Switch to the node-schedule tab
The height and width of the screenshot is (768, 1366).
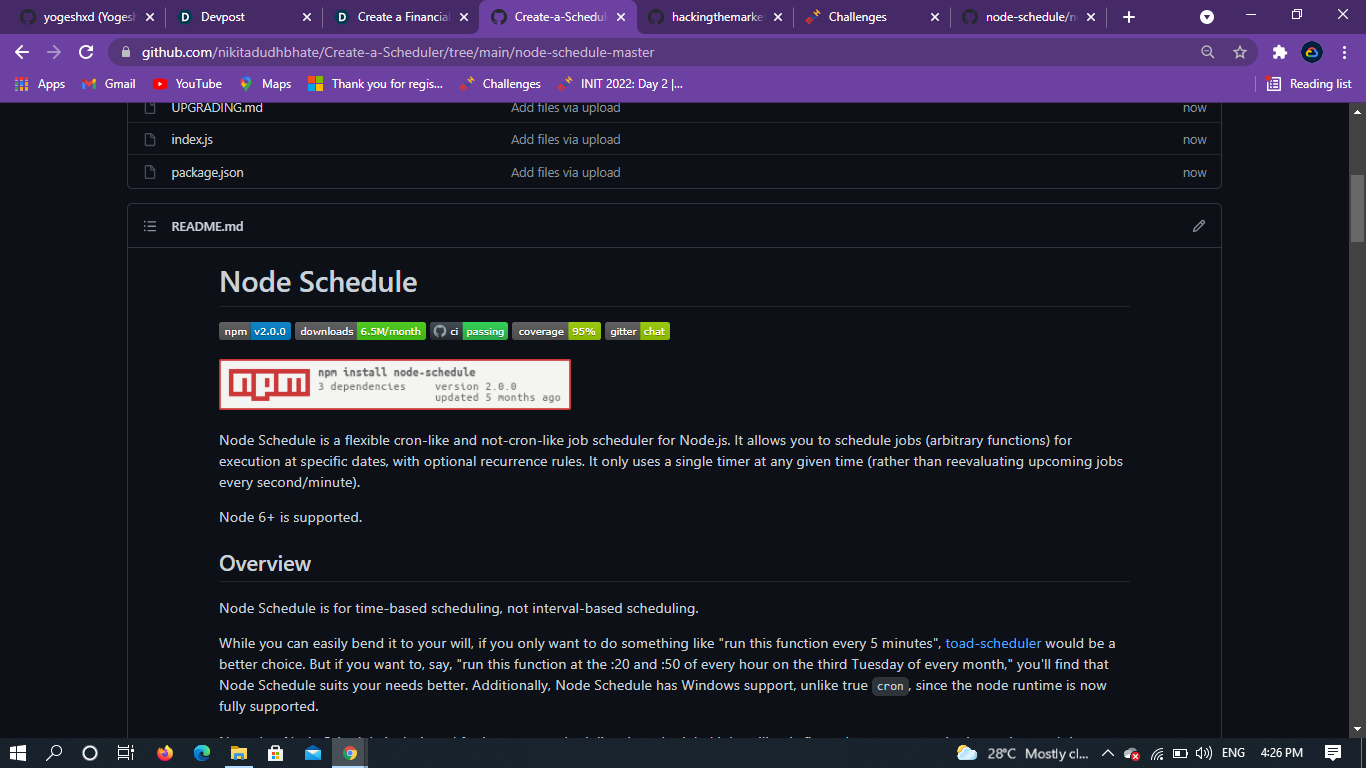tap(1030, 17)
